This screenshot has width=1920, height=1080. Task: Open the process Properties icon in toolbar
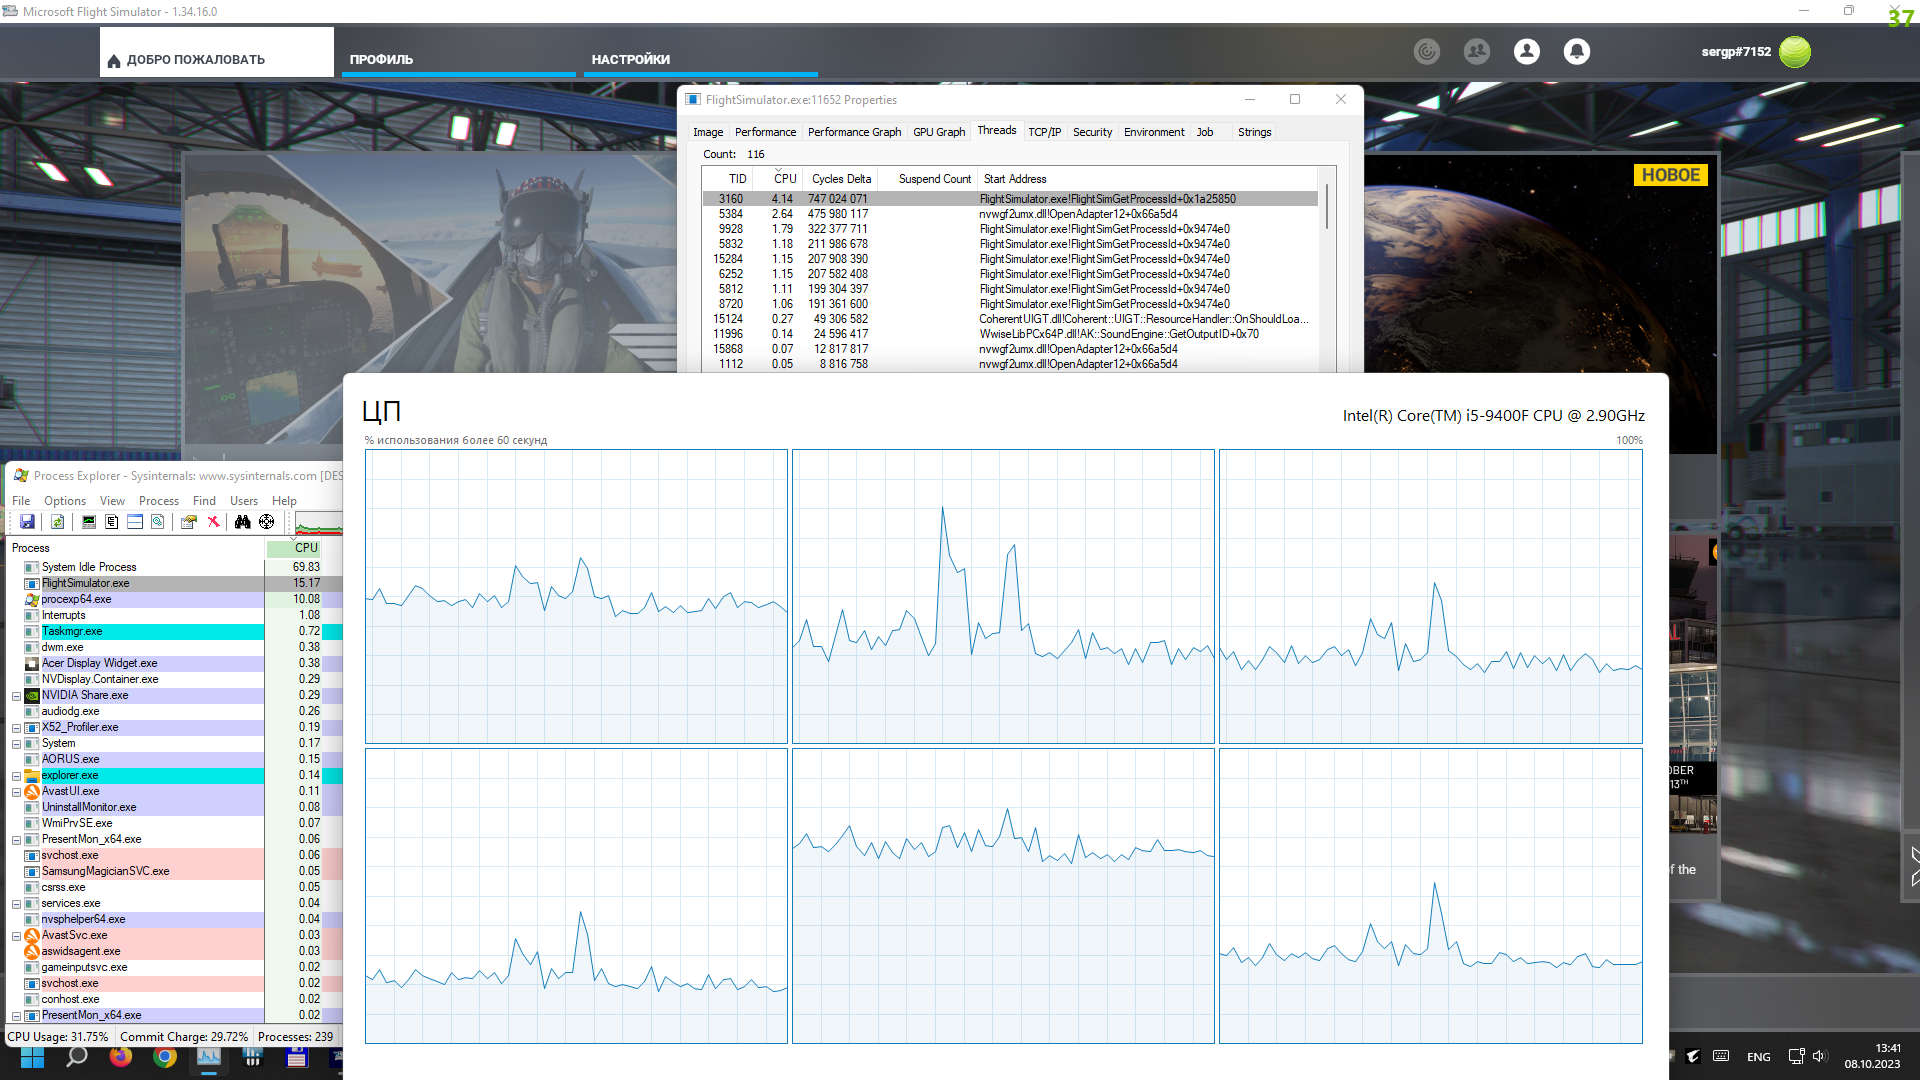point(189,522)
